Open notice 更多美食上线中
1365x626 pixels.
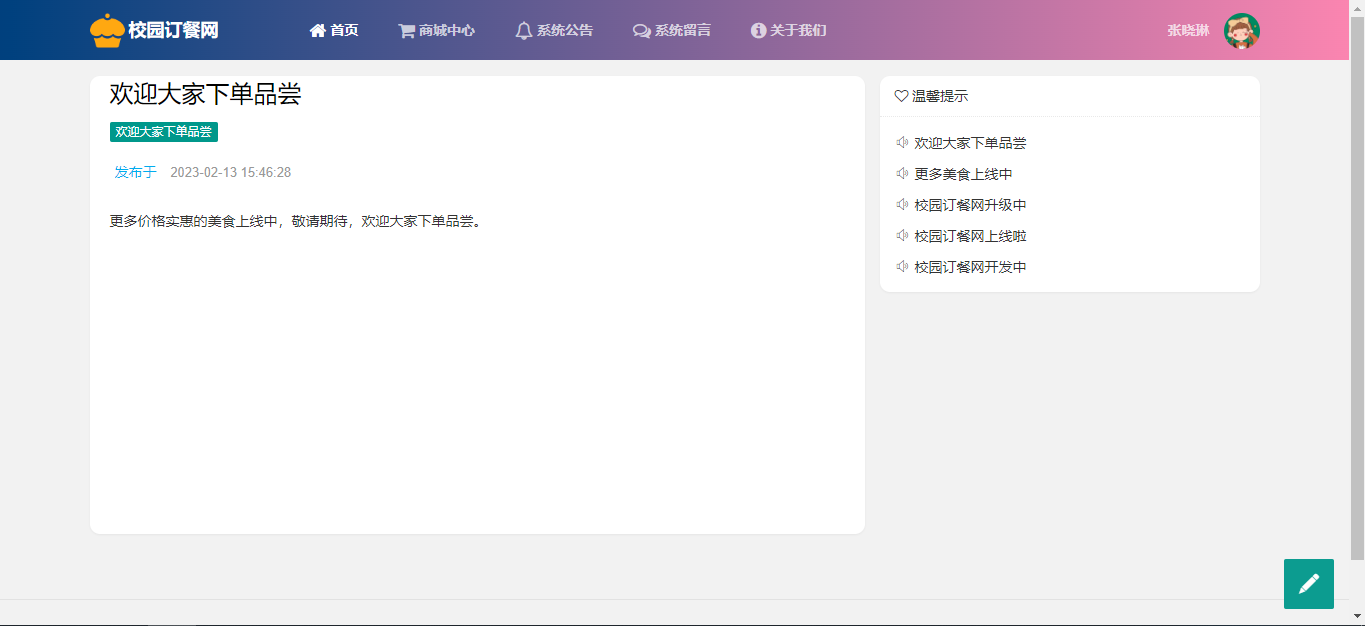coord(963,174)
